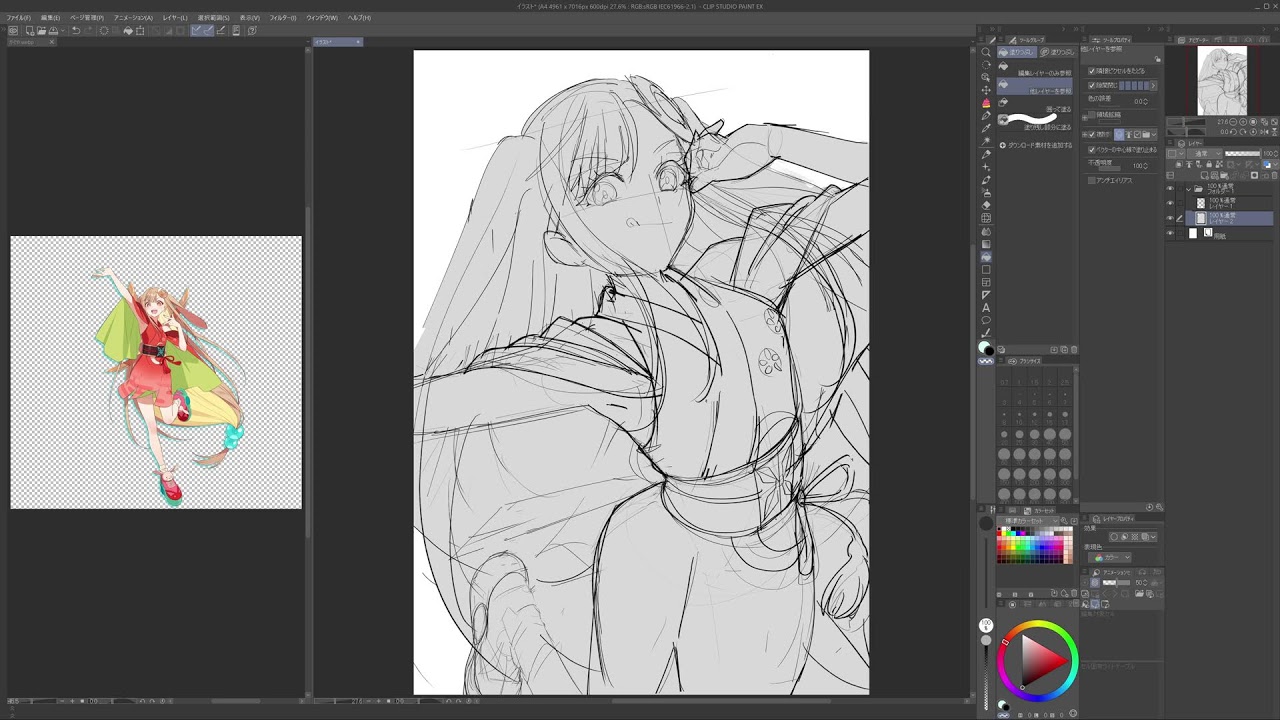
Task: Switch to イラスト canvas tab
Action: click(x=337, y=42)
